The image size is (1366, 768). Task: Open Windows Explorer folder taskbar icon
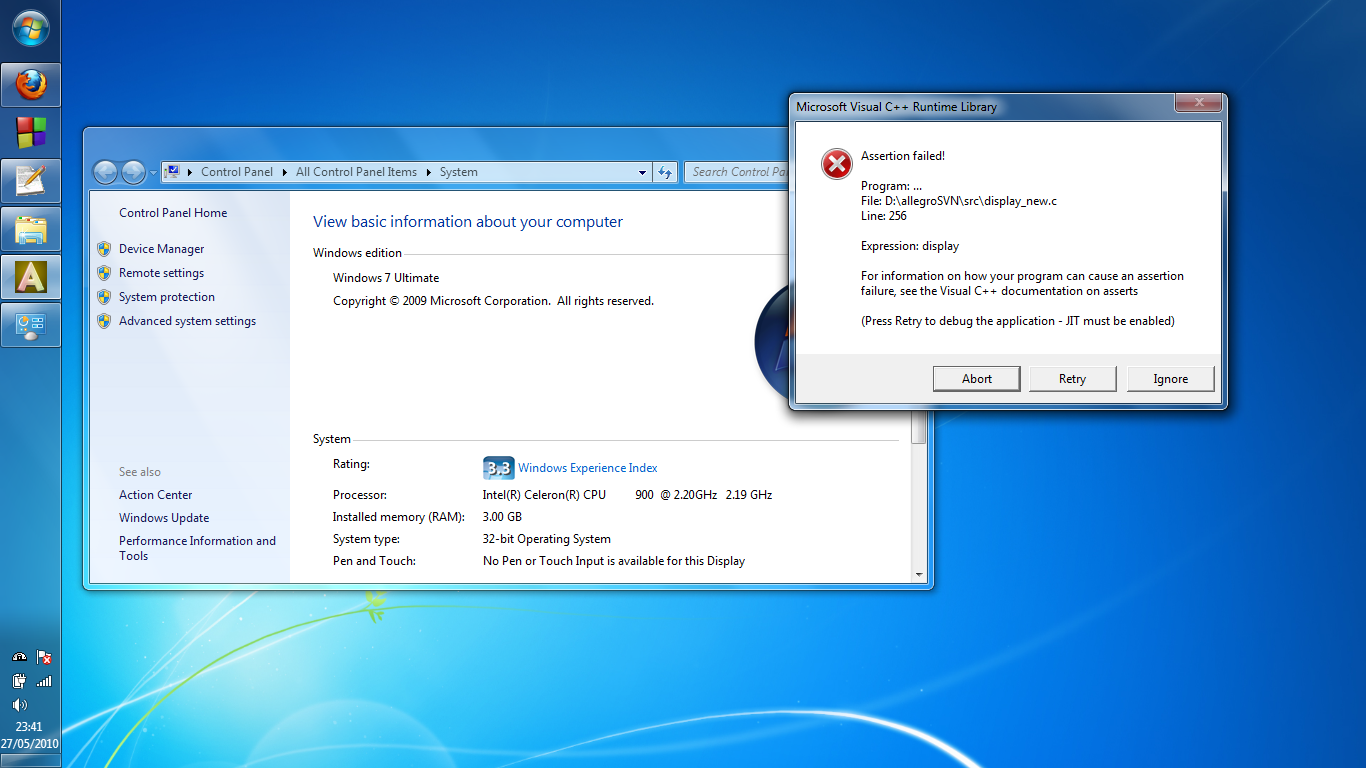tap(31, 229)
